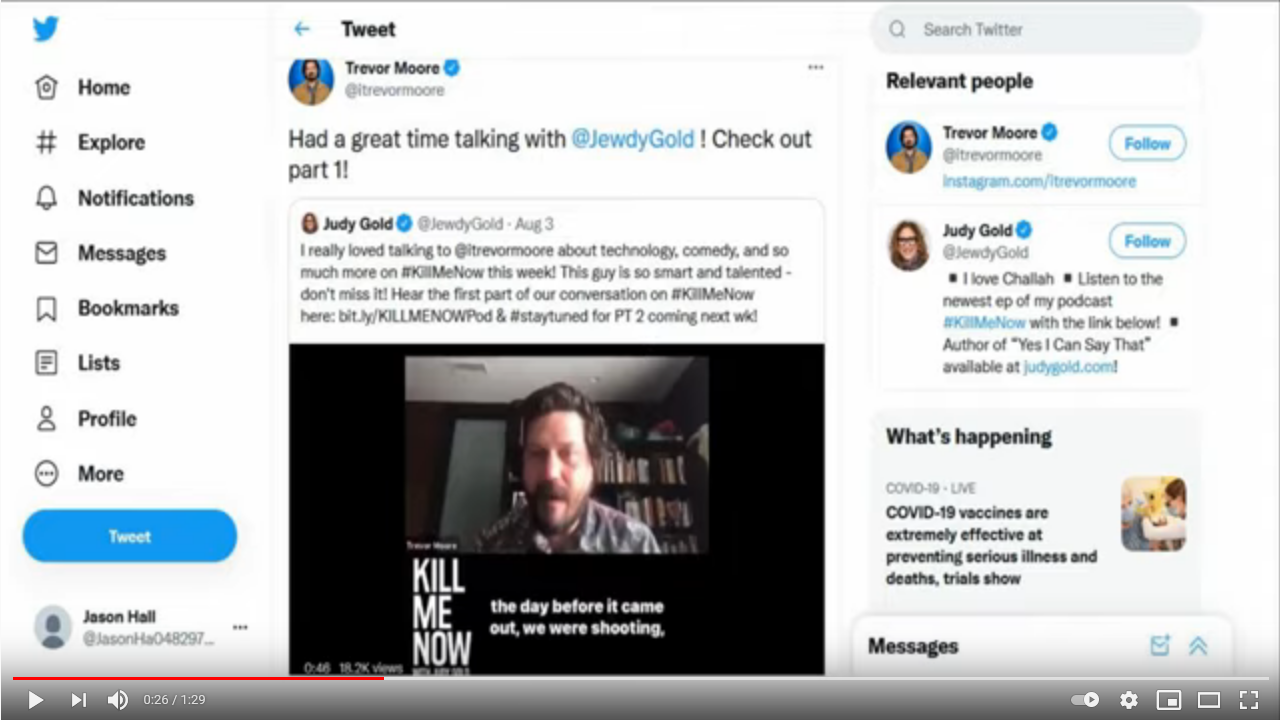Click the back arrow beside Tweet header
The width and height of the screenshot is (1280, 720).
302,29
